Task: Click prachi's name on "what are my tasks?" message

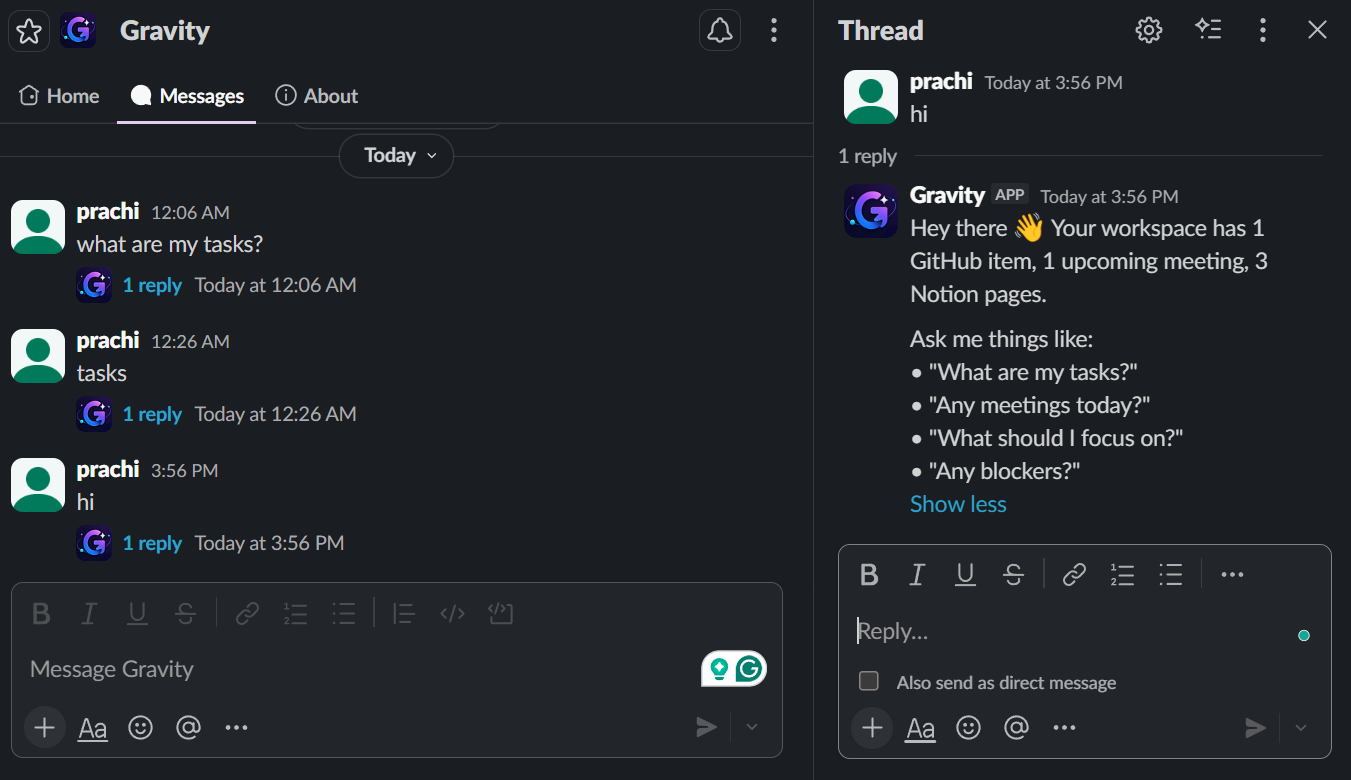Action: 108,212
